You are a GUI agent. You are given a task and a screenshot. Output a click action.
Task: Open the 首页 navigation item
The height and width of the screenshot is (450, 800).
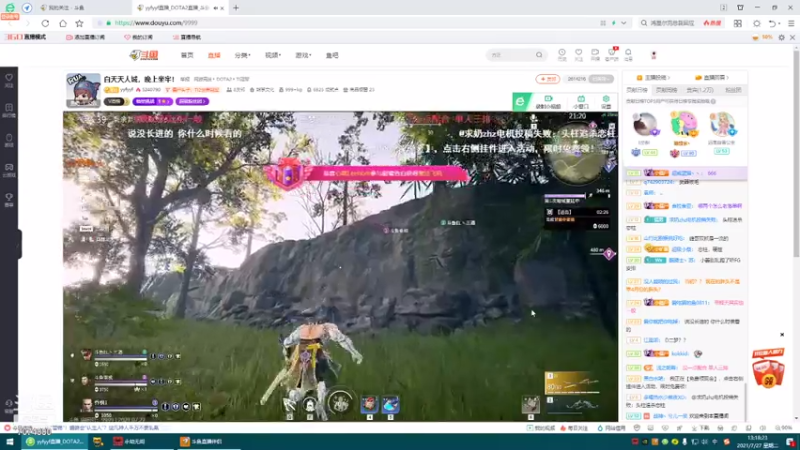(x=187, y=55)
